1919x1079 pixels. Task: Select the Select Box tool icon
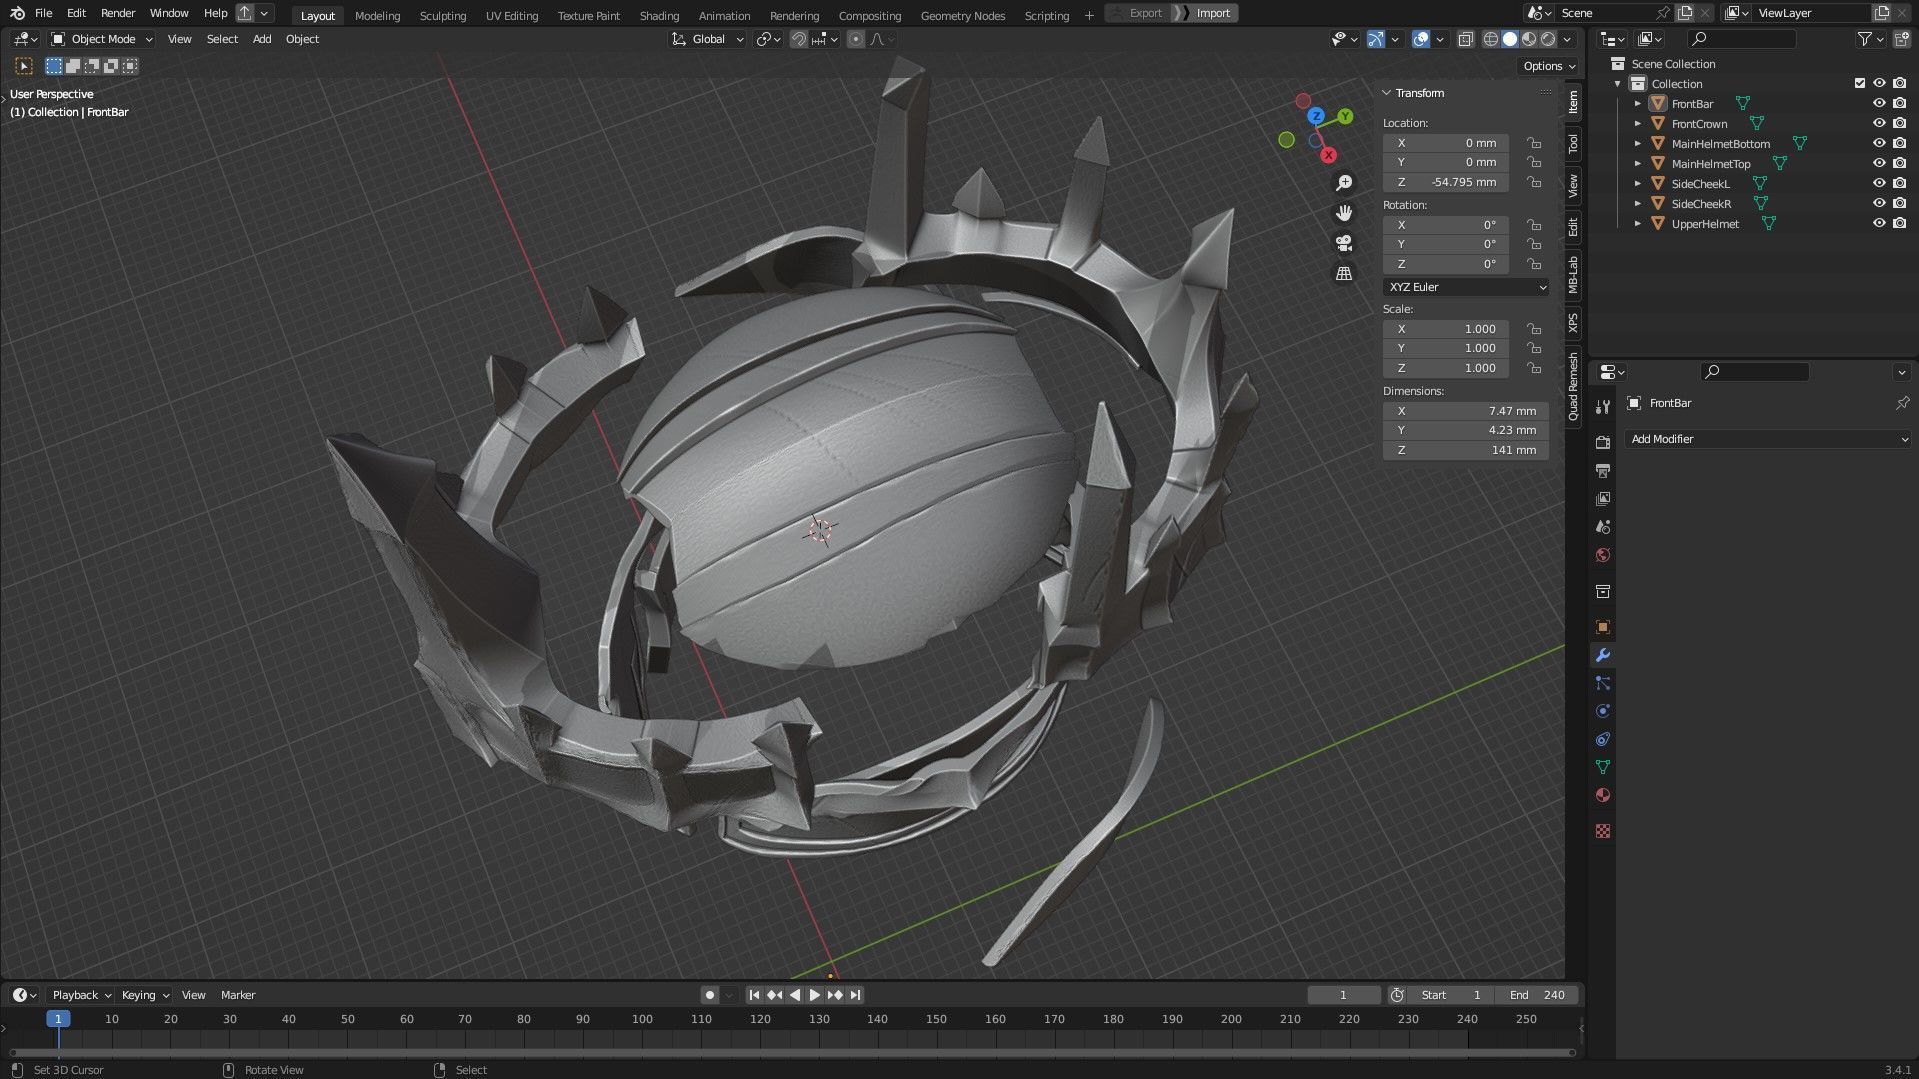click(x=24, y=66)
